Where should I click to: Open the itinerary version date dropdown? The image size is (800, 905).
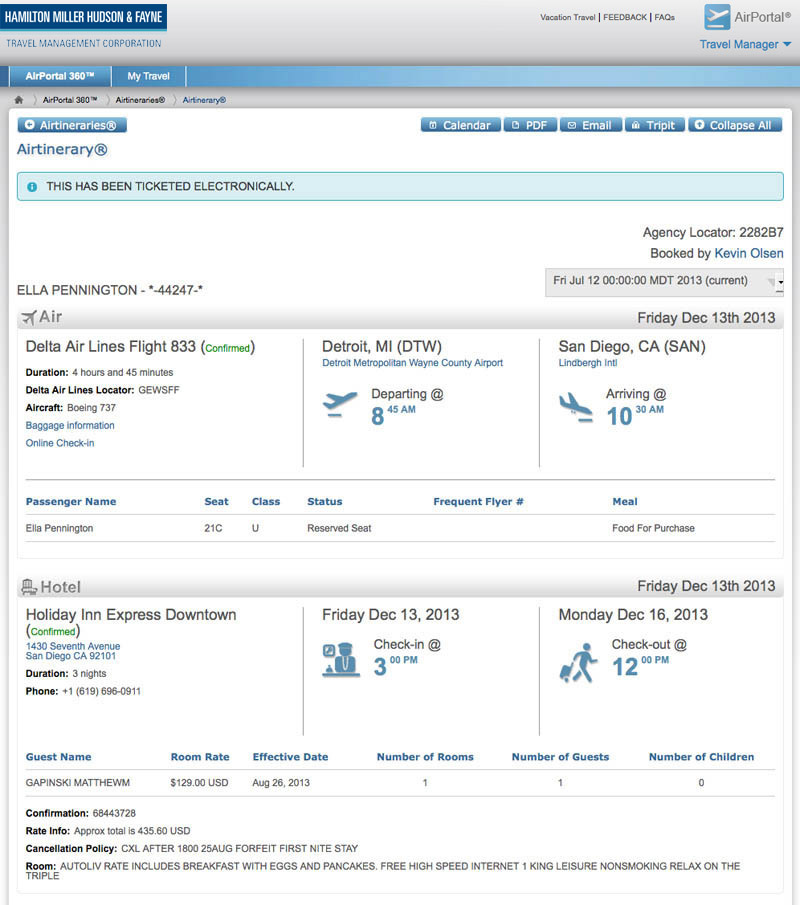[664, 282]
